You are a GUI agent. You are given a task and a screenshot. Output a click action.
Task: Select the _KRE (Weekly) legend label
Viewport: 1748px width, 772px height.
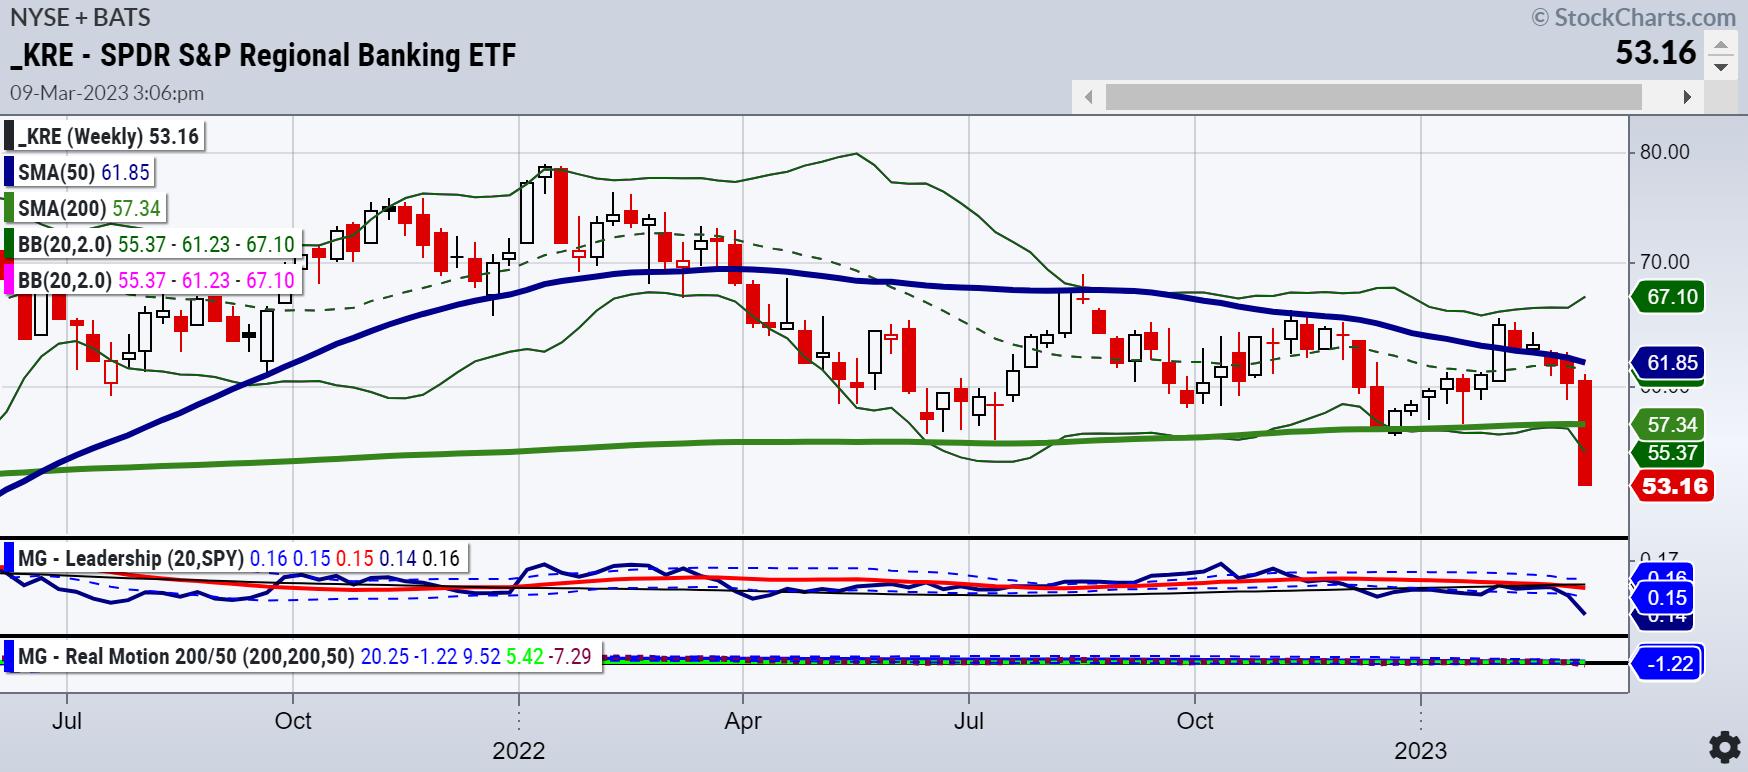tap(103, 136)
